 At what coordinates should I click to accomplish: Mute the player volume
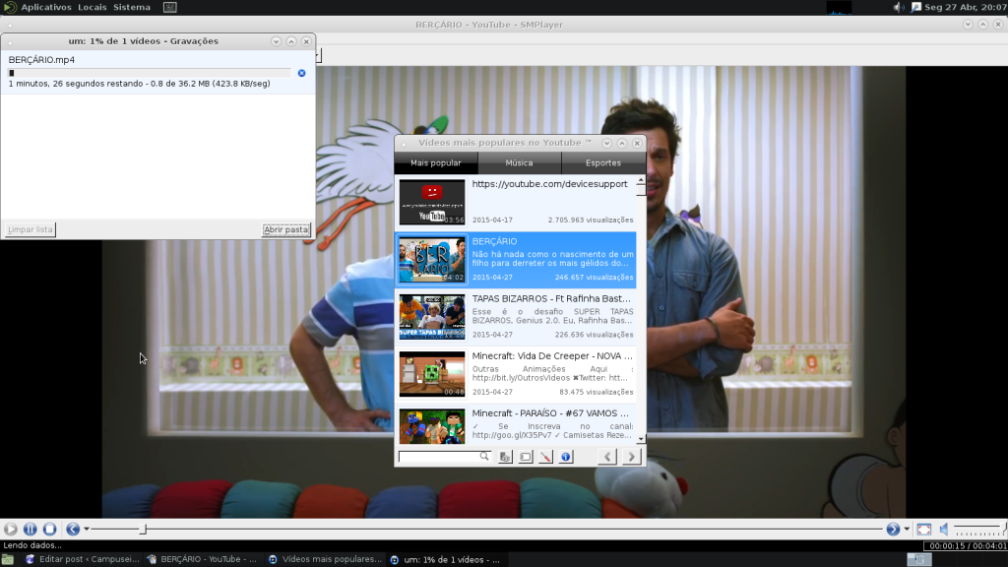(x=944, y=529)
